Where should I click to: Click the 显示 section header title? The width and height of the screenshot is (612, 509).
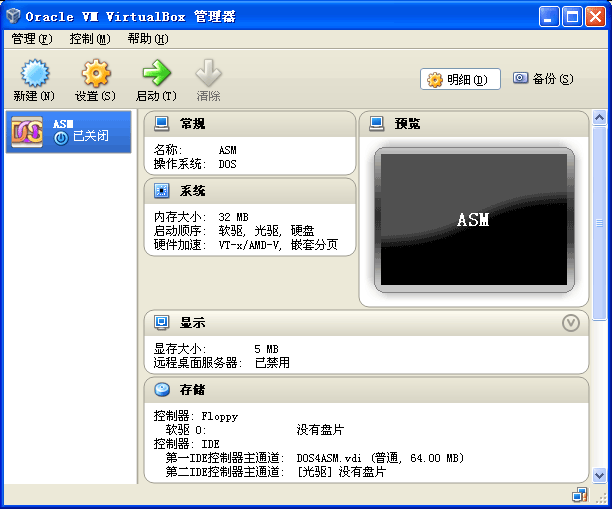tap(192, 323)
